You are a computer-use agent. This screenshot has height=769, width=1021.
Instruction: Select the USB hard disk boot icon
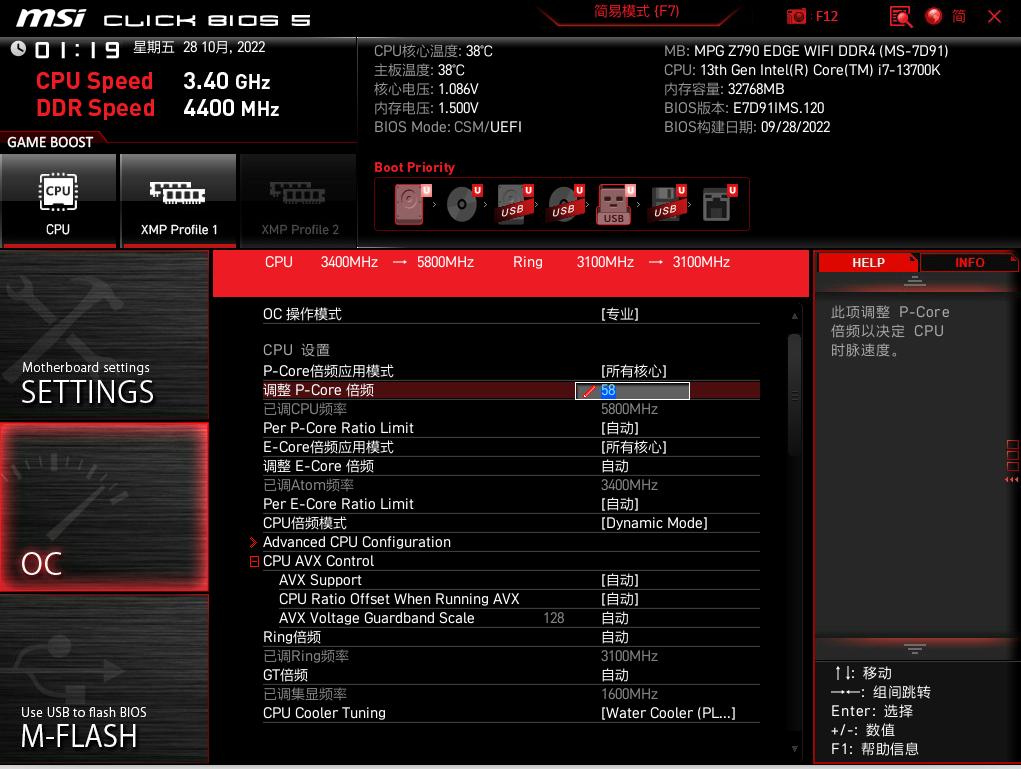click(515, 204)
